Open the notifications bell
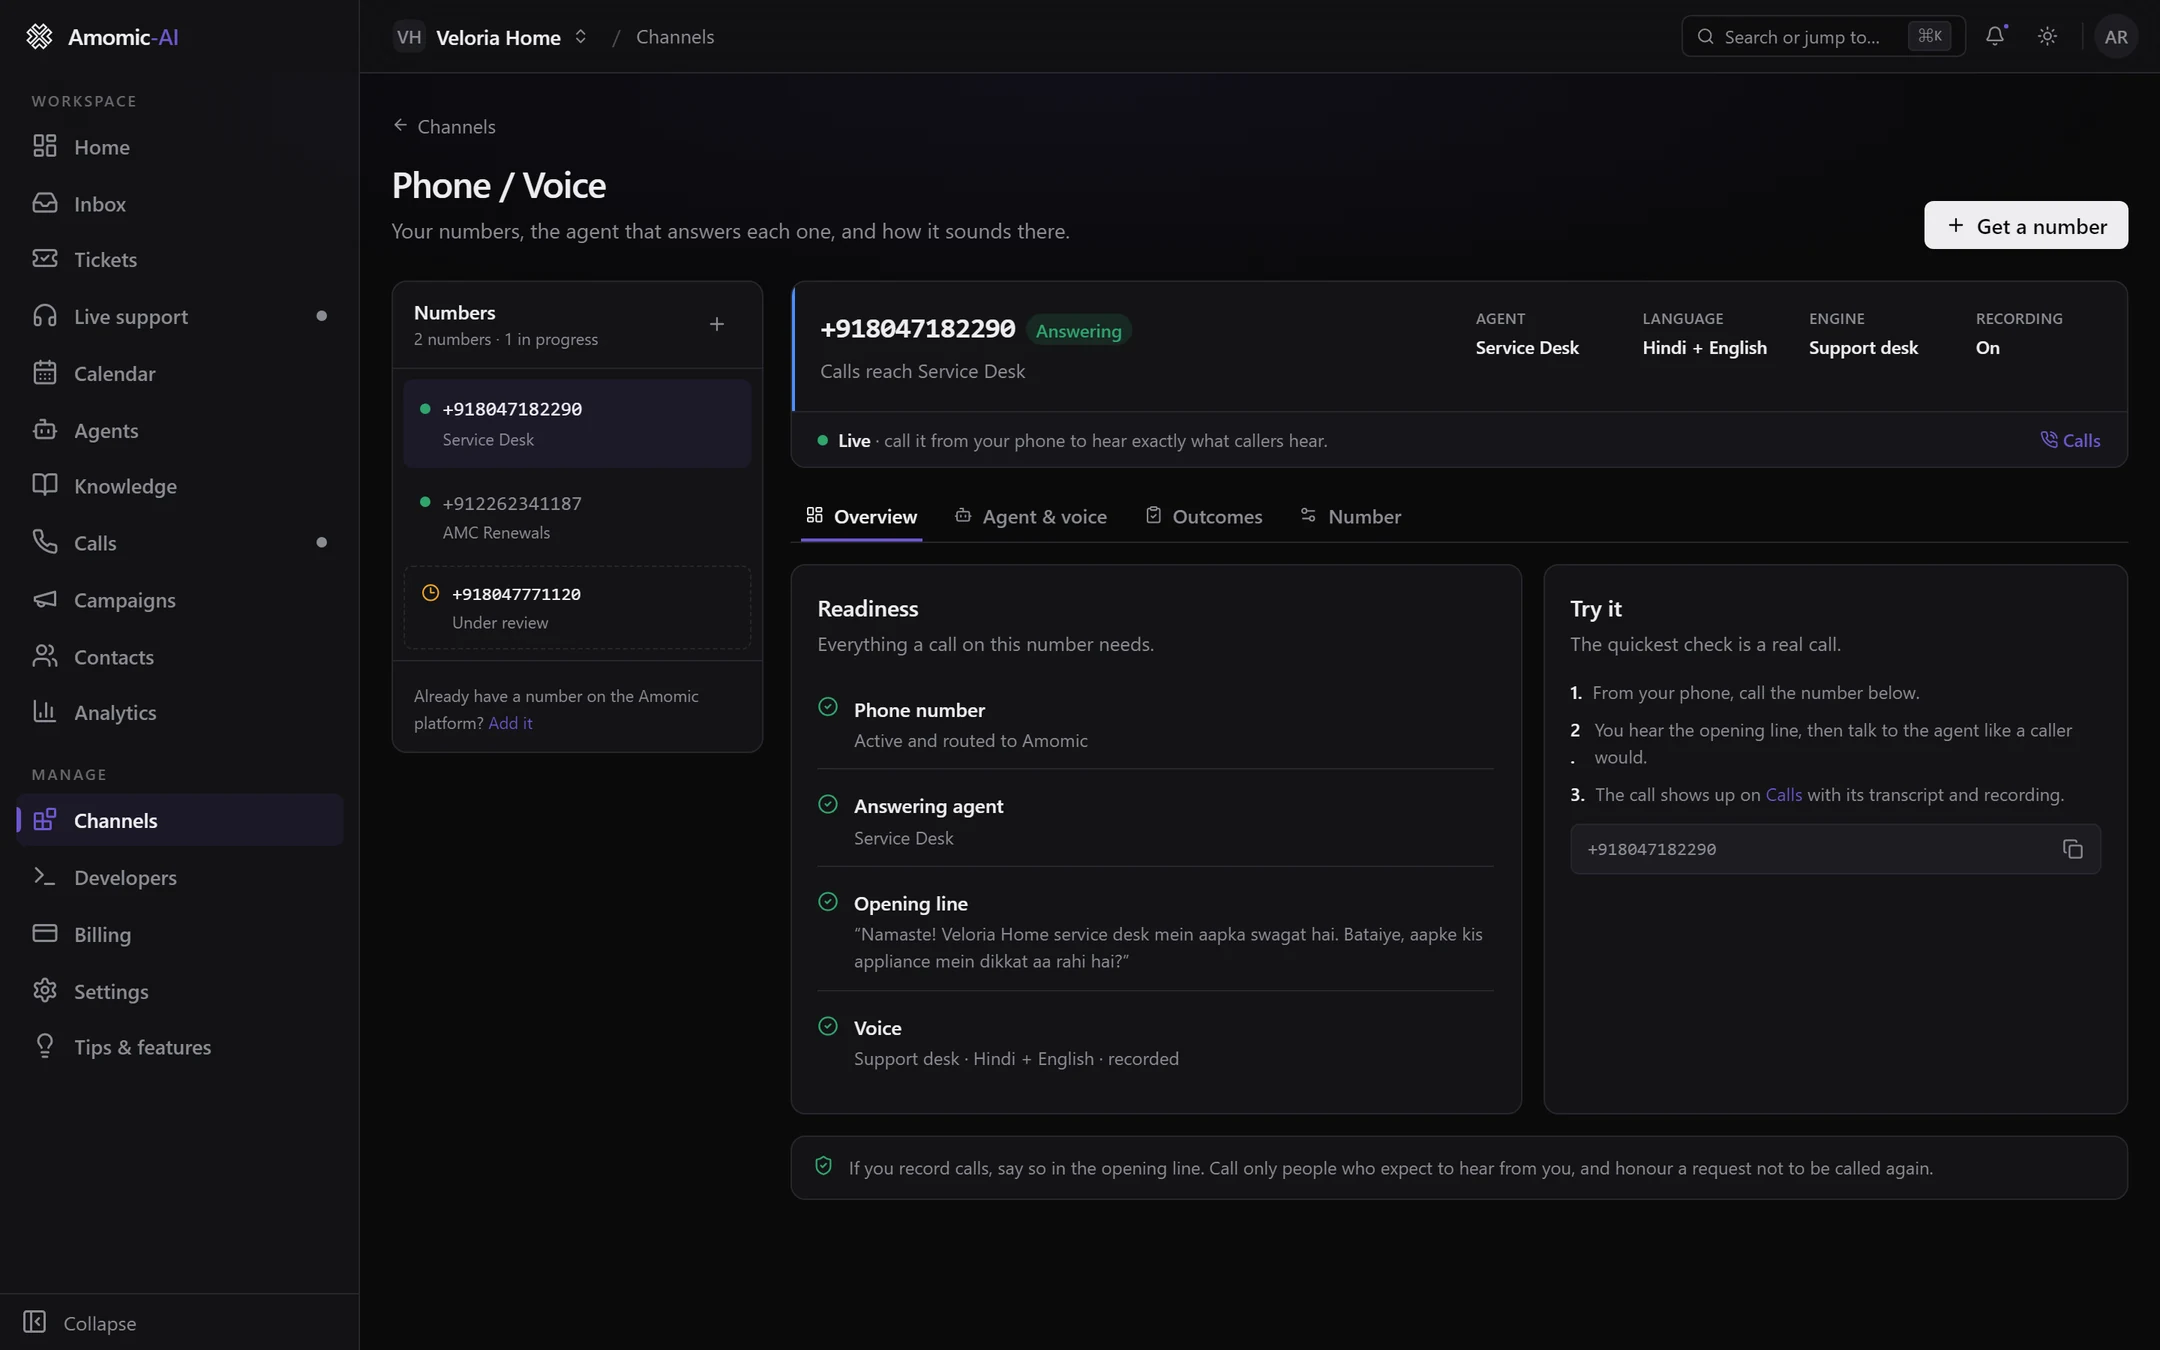 (x=1995, y=36)
